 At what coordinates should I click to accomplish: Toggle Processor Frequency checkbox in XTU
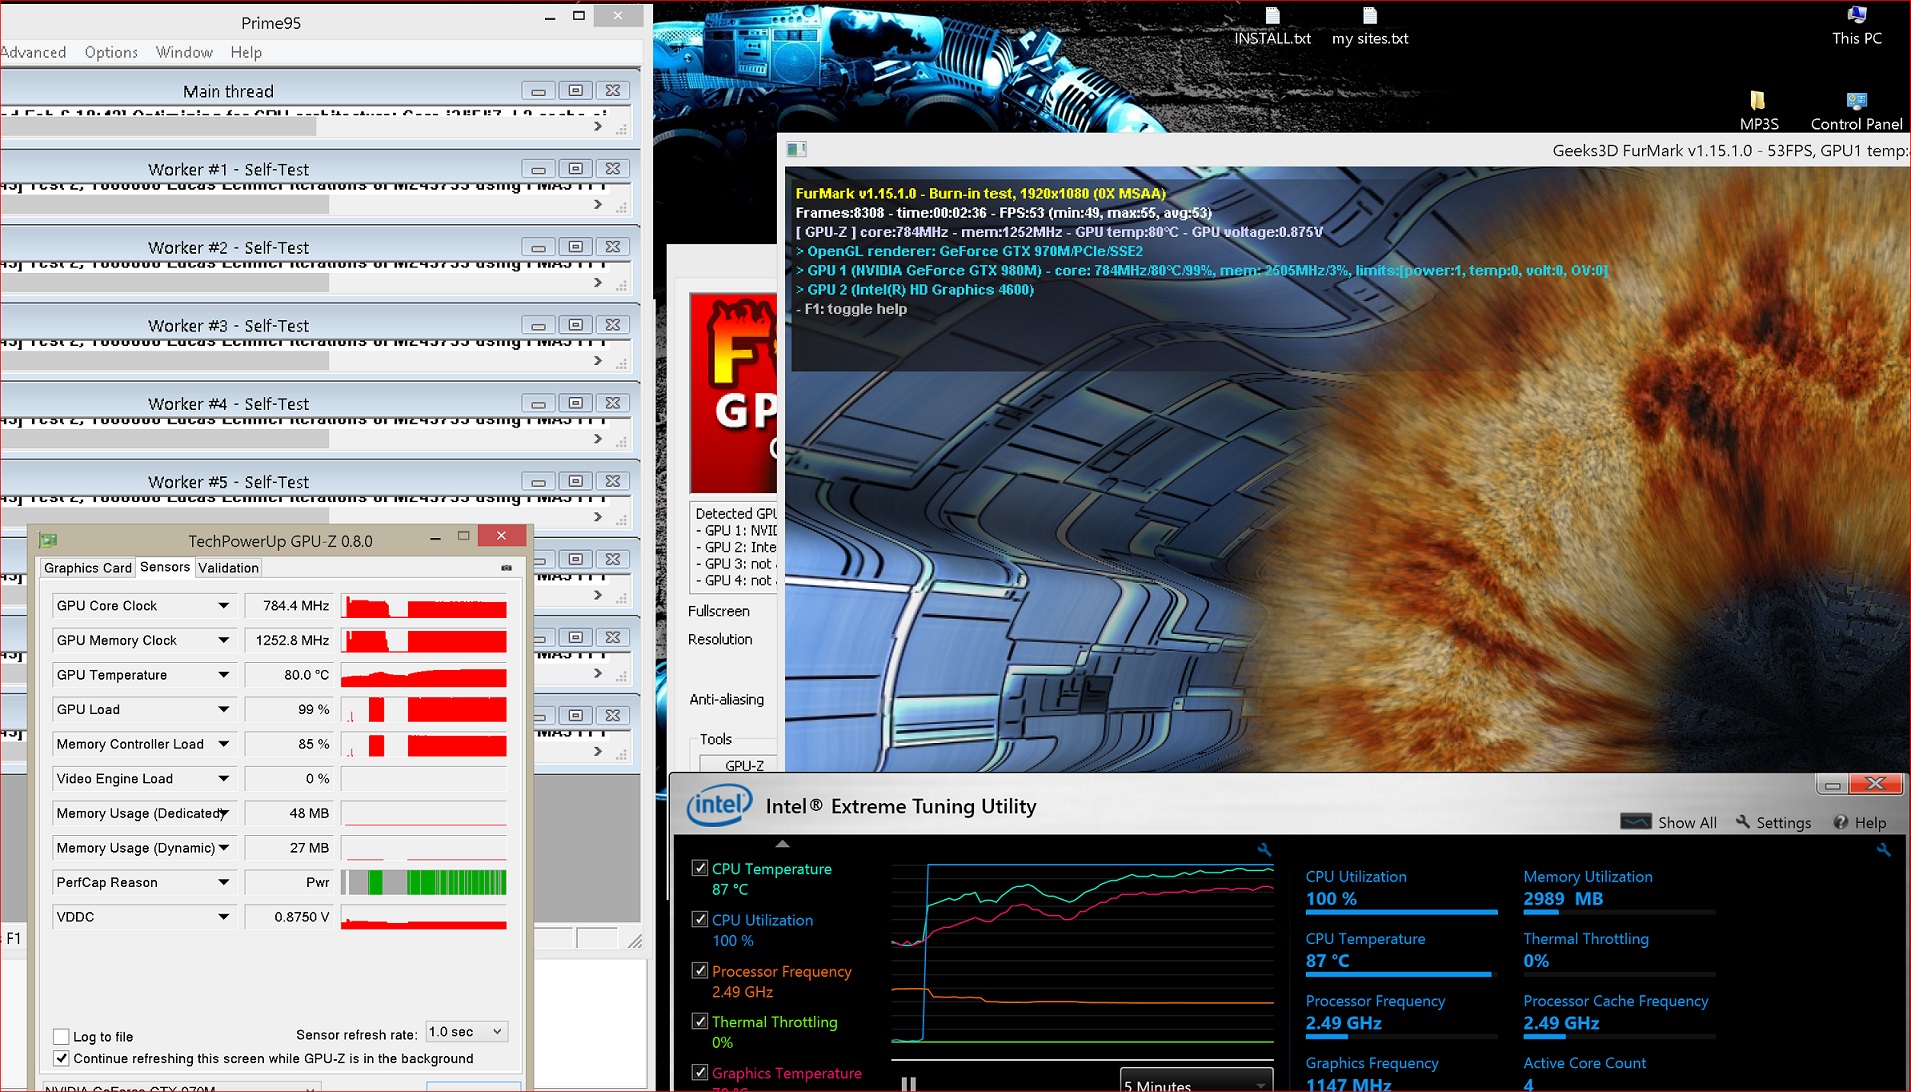pyautogui.click(x=700, y=970)
